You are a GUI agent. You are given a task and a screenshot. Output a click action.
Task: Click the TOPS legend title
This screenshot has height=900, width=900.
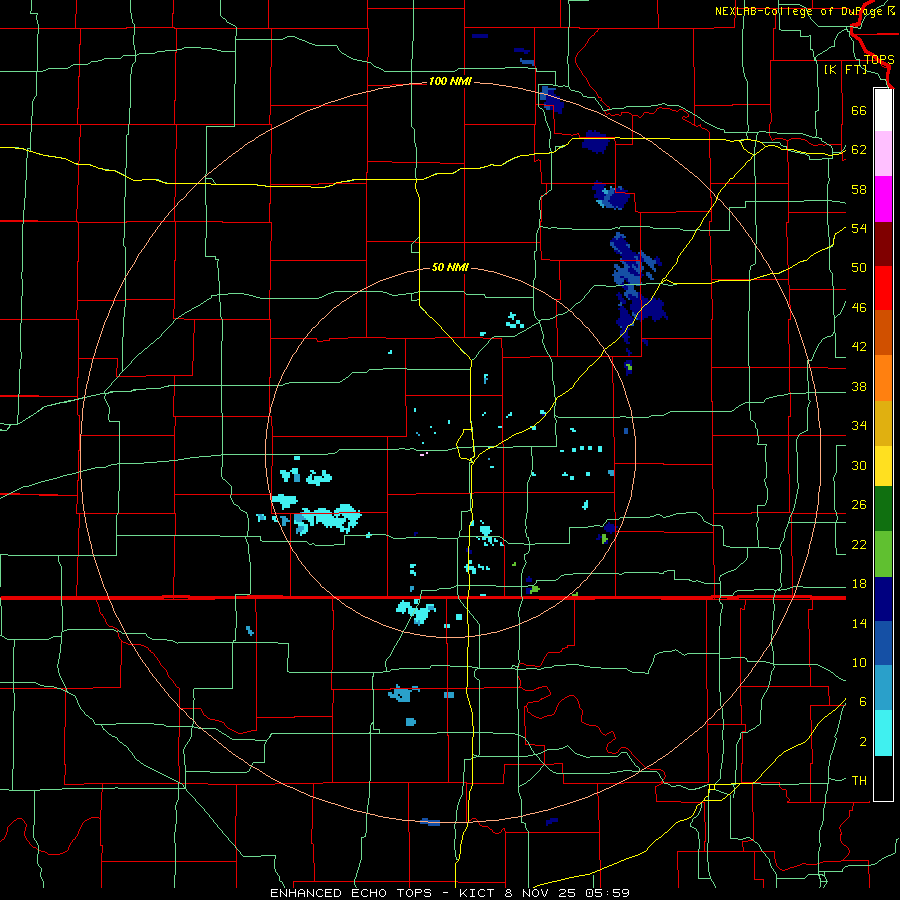[879, 60]
